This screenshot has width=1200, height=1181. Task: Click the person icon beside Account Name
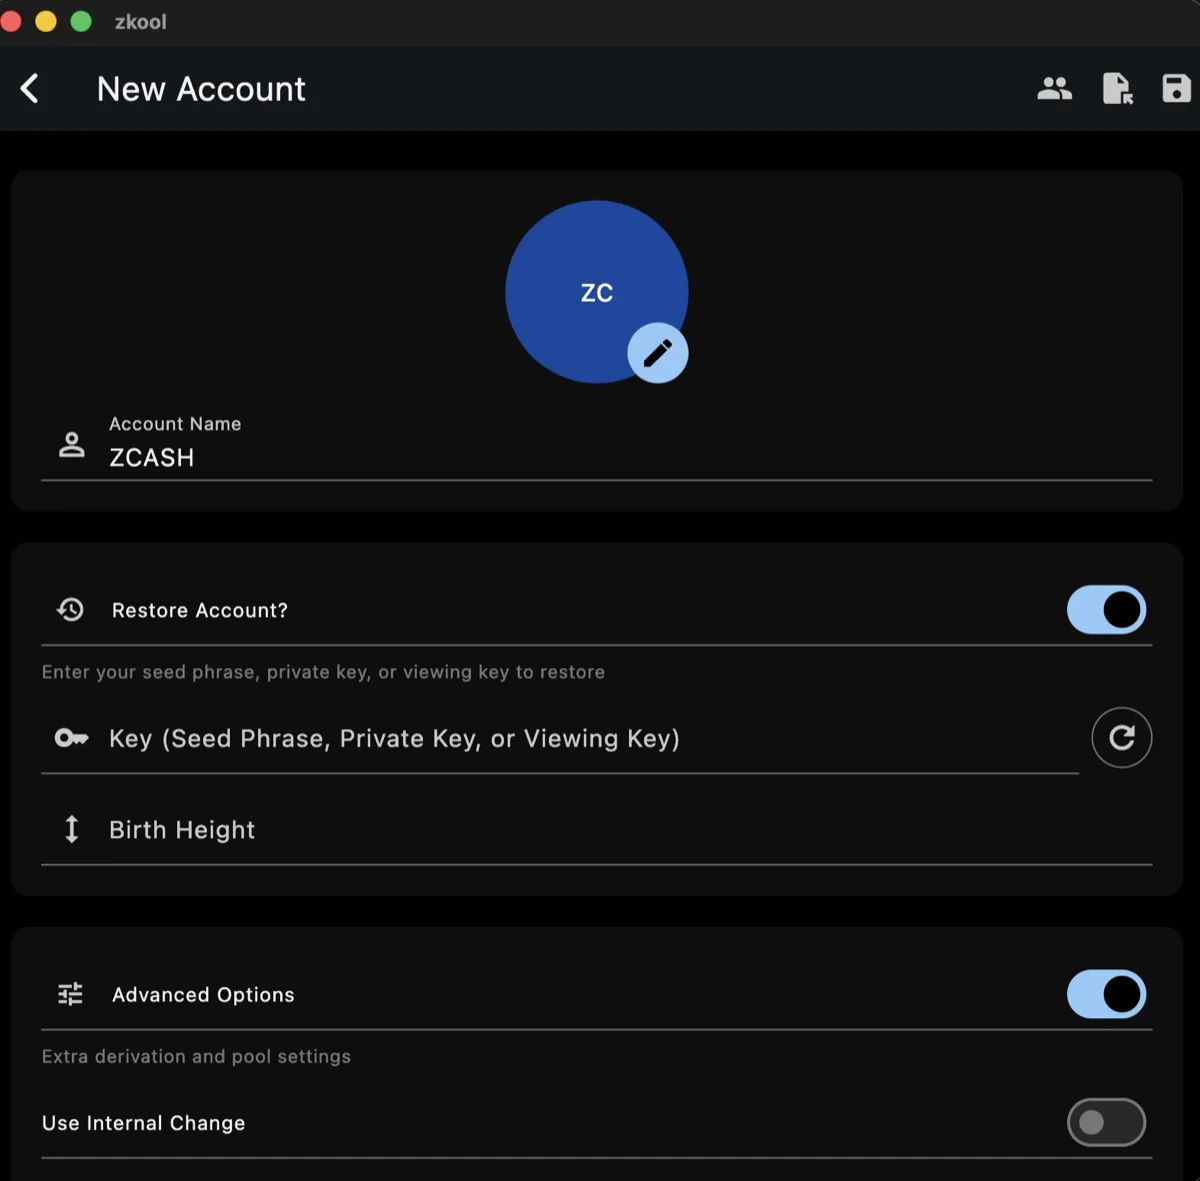point(71,444)
